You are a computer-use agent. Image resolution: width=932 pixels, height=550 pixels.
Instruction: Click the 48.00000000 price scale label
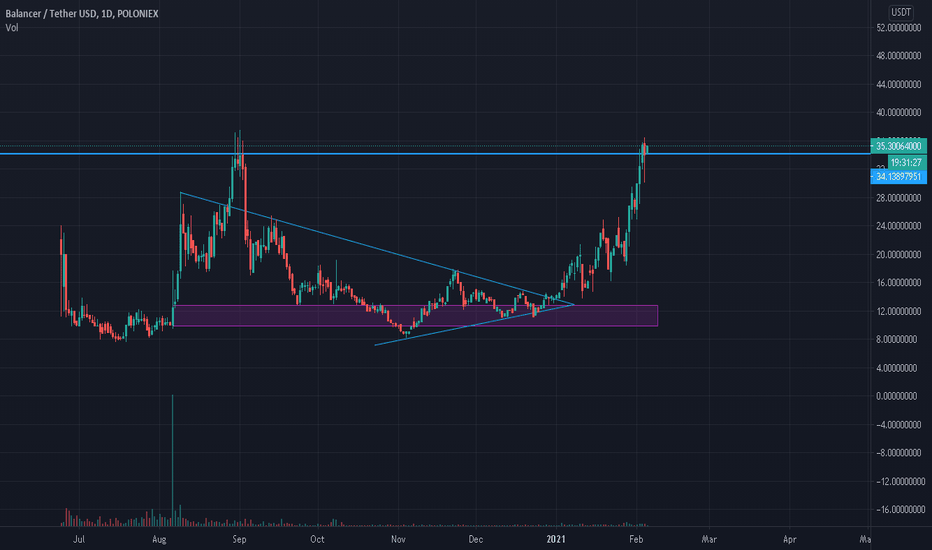tap(898, 56)
